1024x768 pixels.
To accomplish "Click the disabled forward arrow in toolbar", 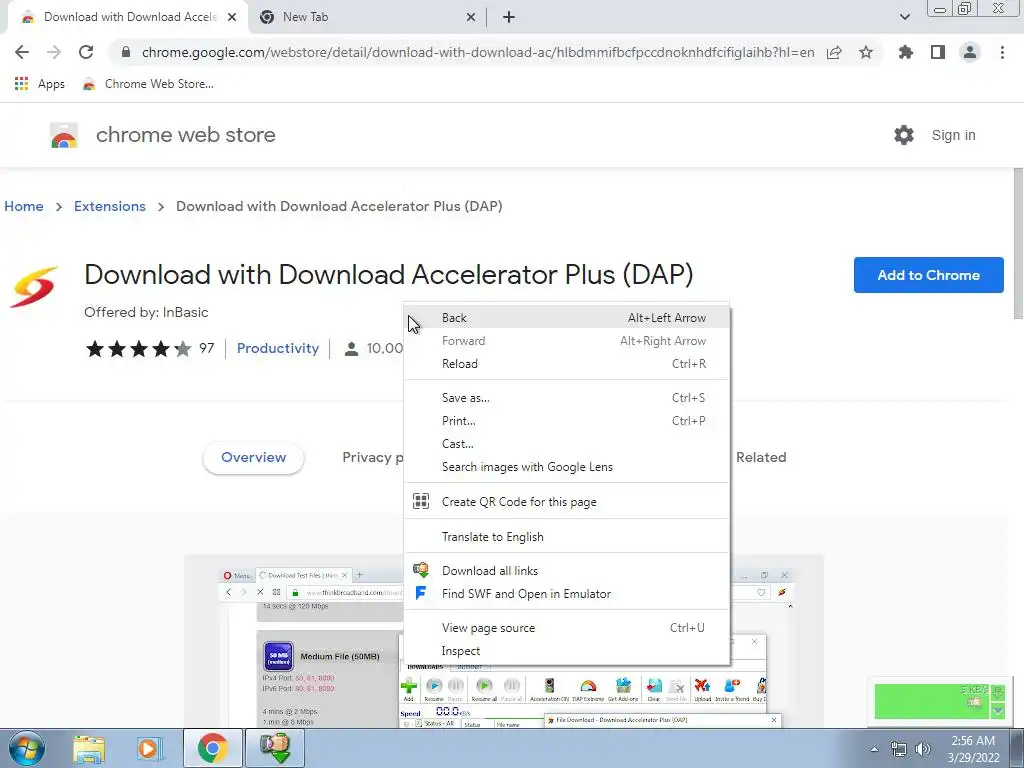I will pos(54,52).
